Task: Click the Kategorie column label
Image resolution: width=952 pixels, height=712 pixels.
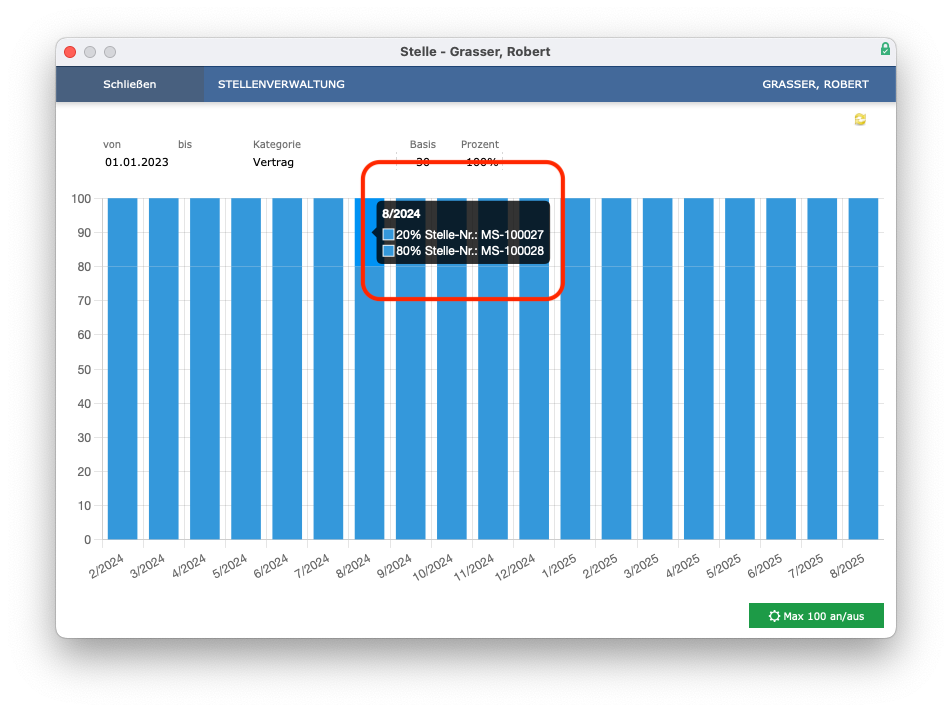Action: 277,144
